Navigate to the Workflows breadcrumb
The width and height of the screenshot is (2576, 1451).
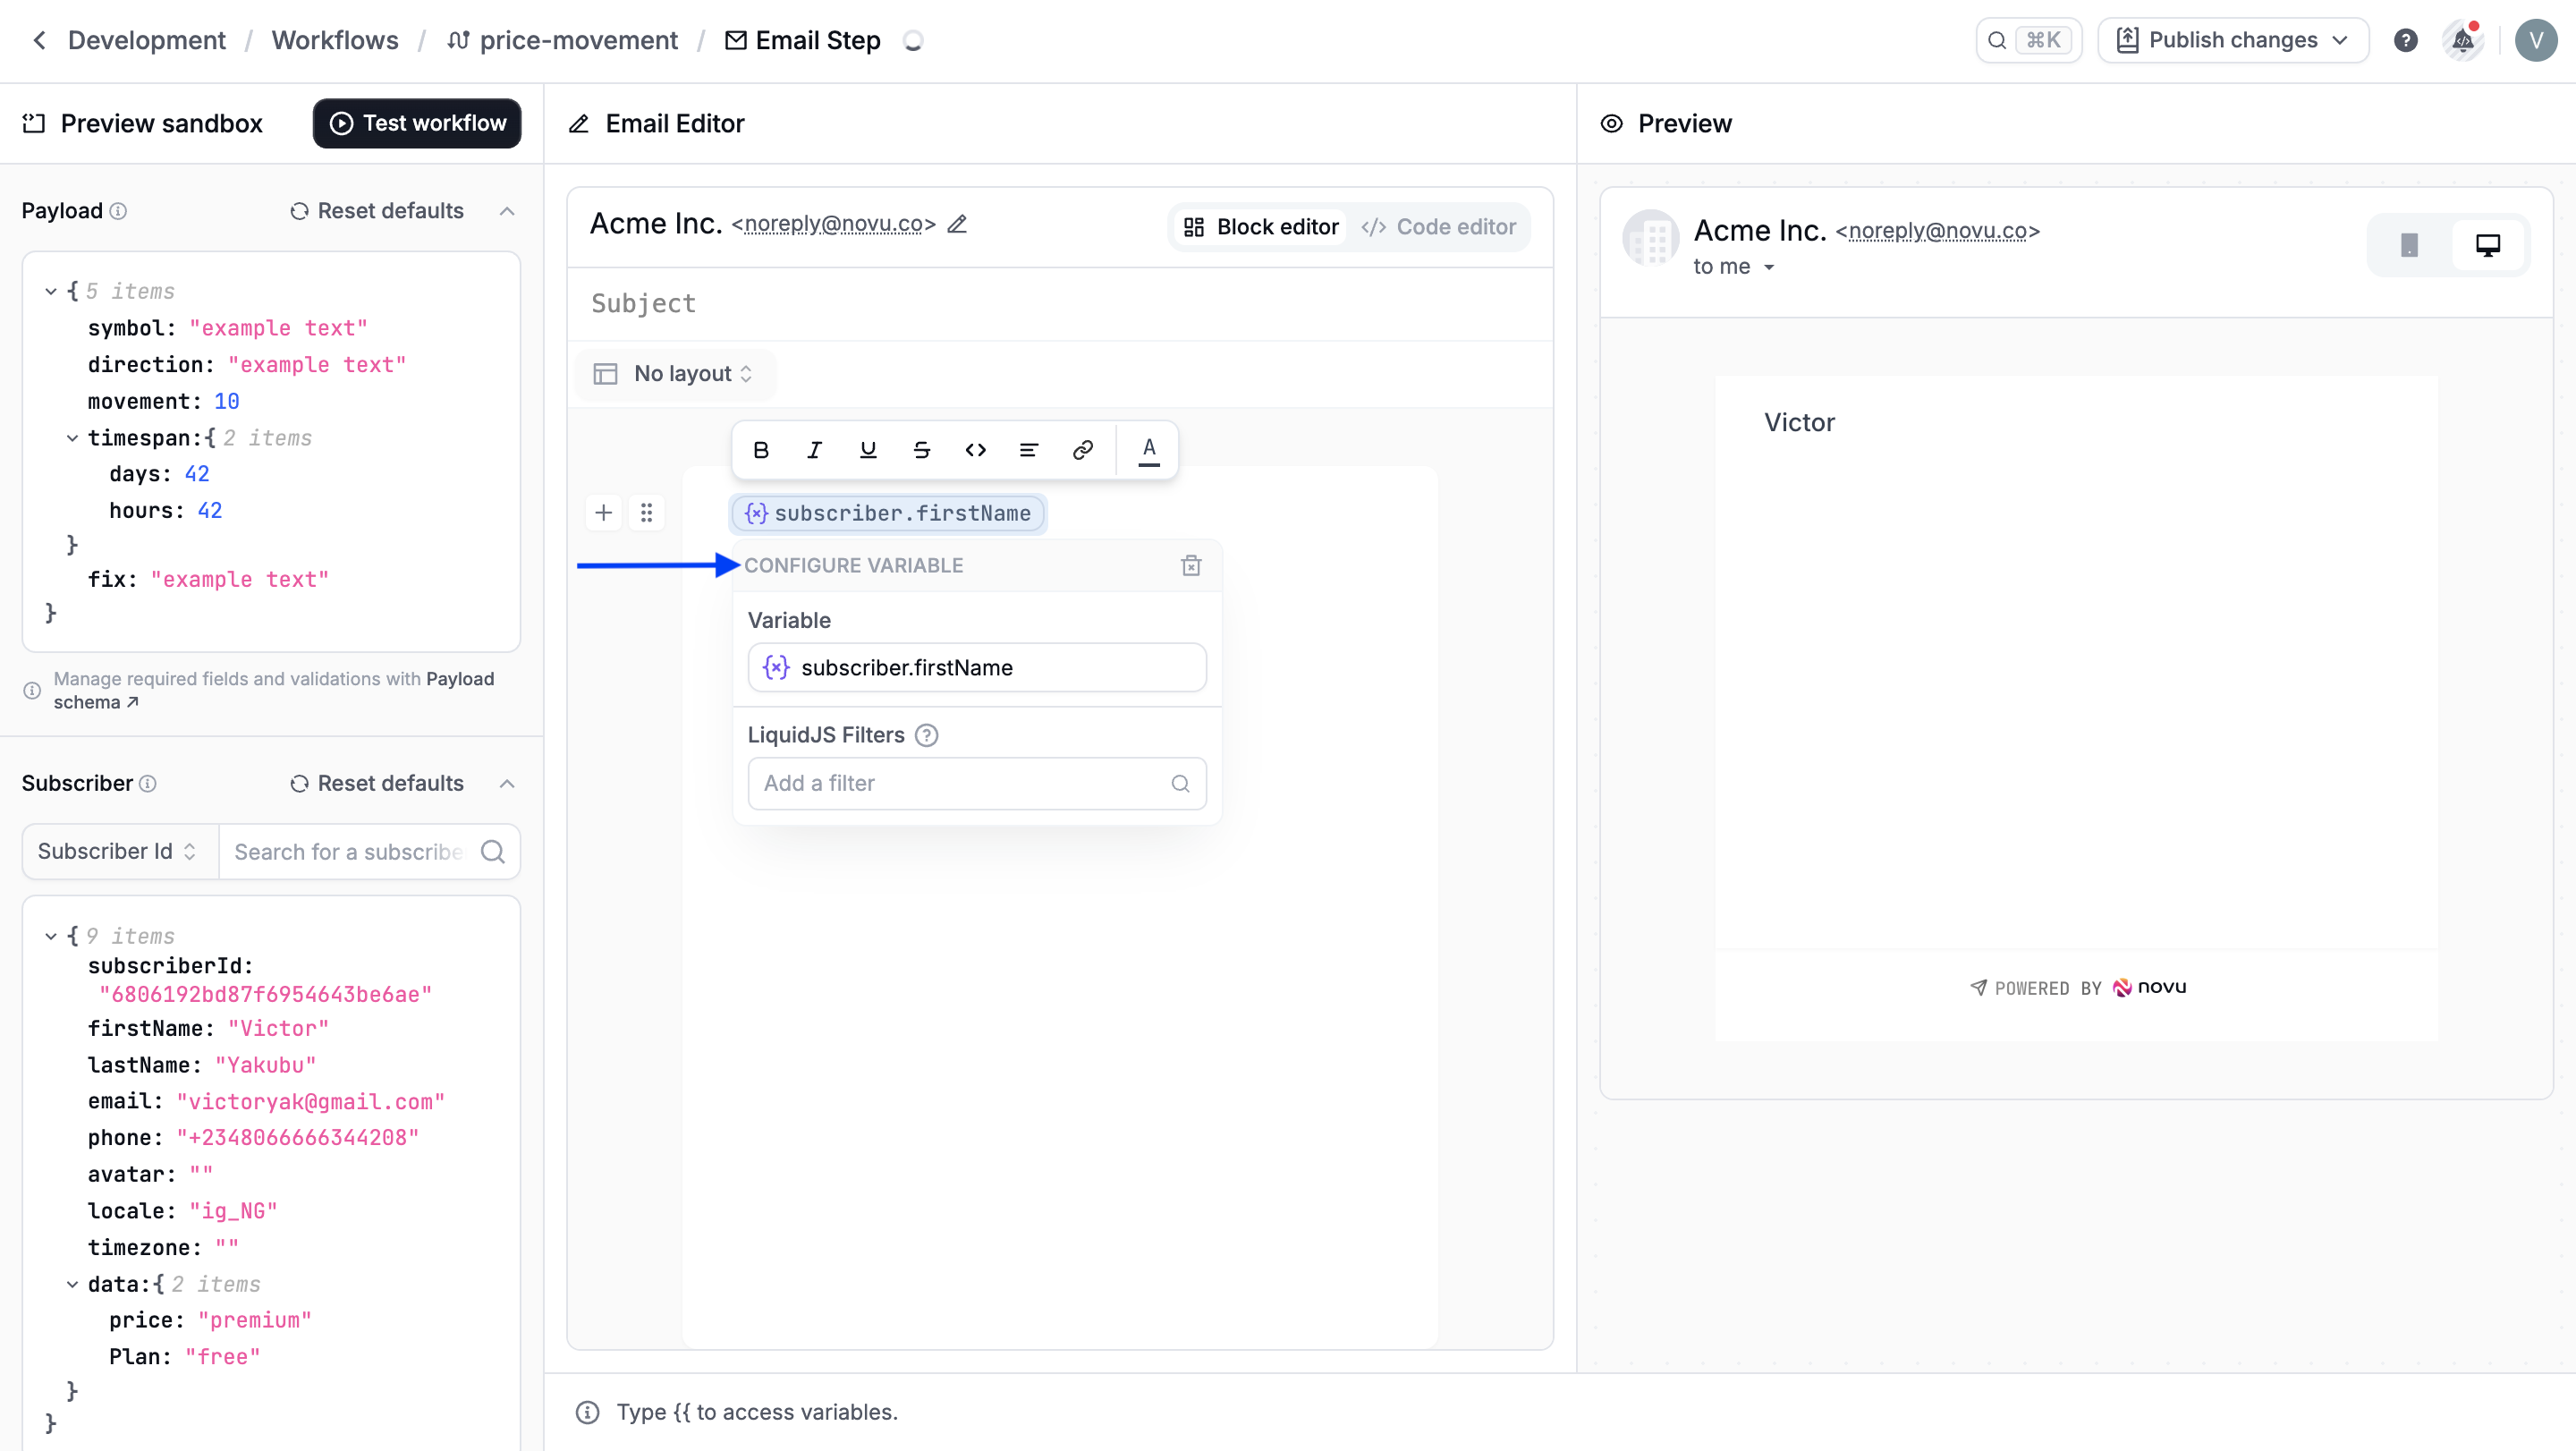(x=335, y=40)
